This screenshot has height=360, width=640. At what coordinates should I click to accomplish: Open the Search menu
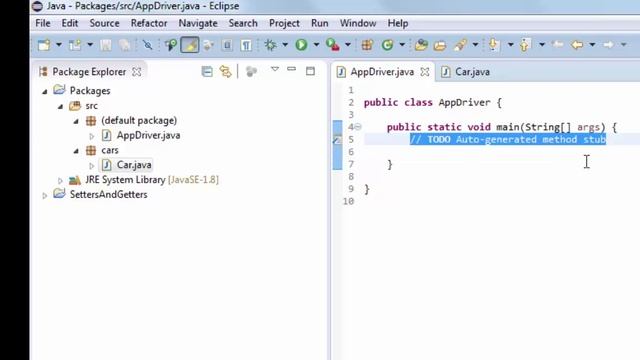pos(243,23)
